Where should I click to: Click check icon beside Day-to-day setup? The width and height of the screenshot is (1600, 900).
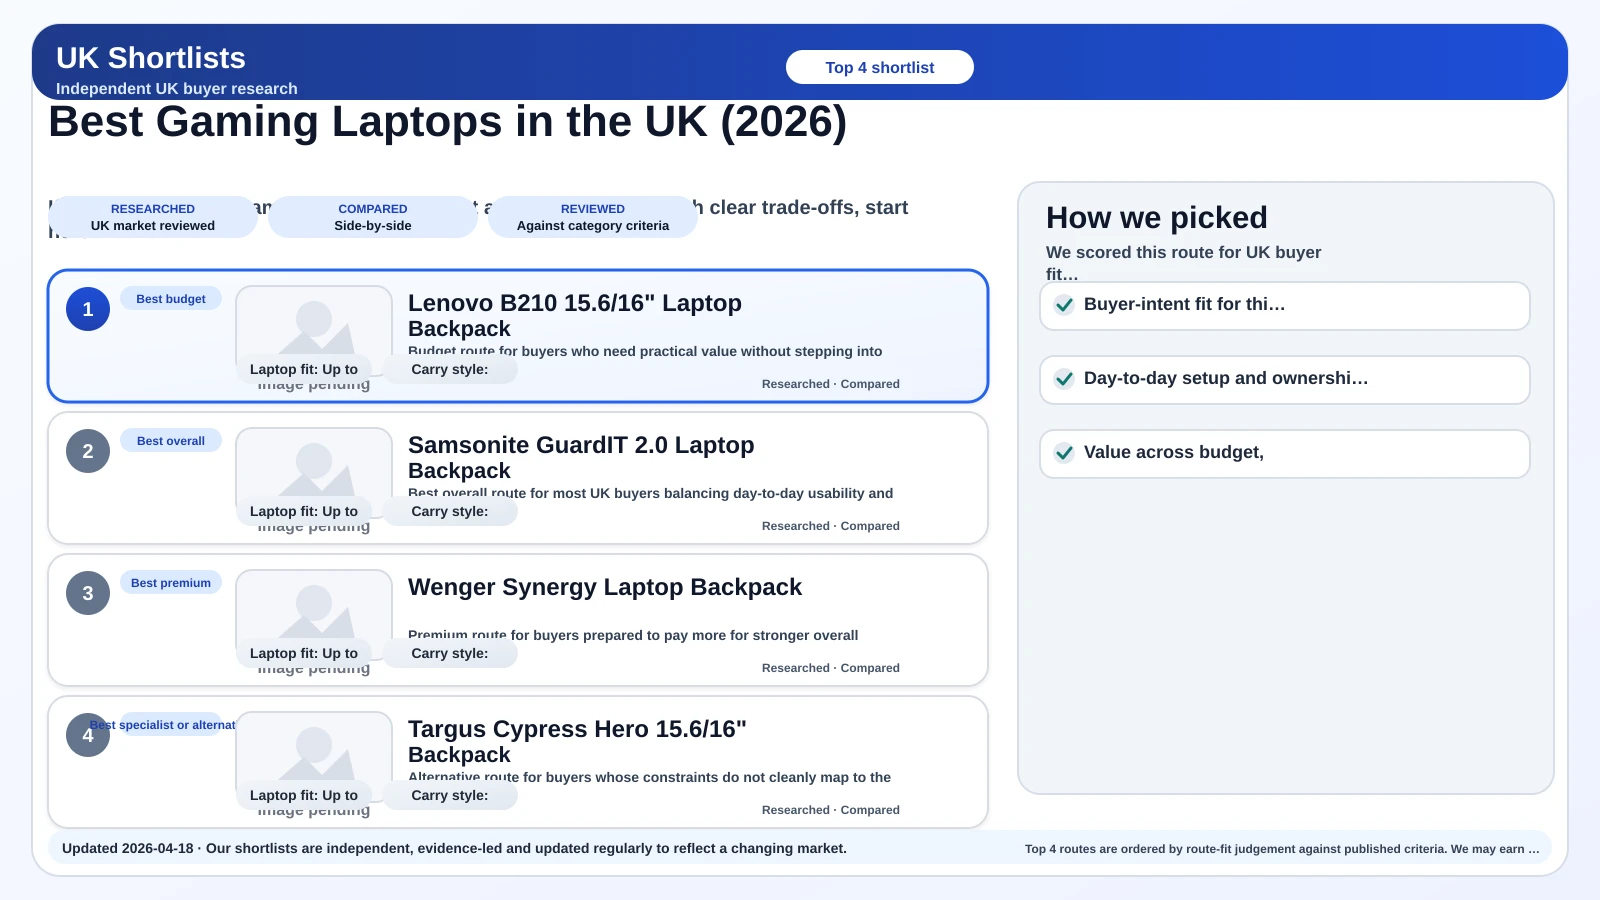click(x=1065, y=379)
